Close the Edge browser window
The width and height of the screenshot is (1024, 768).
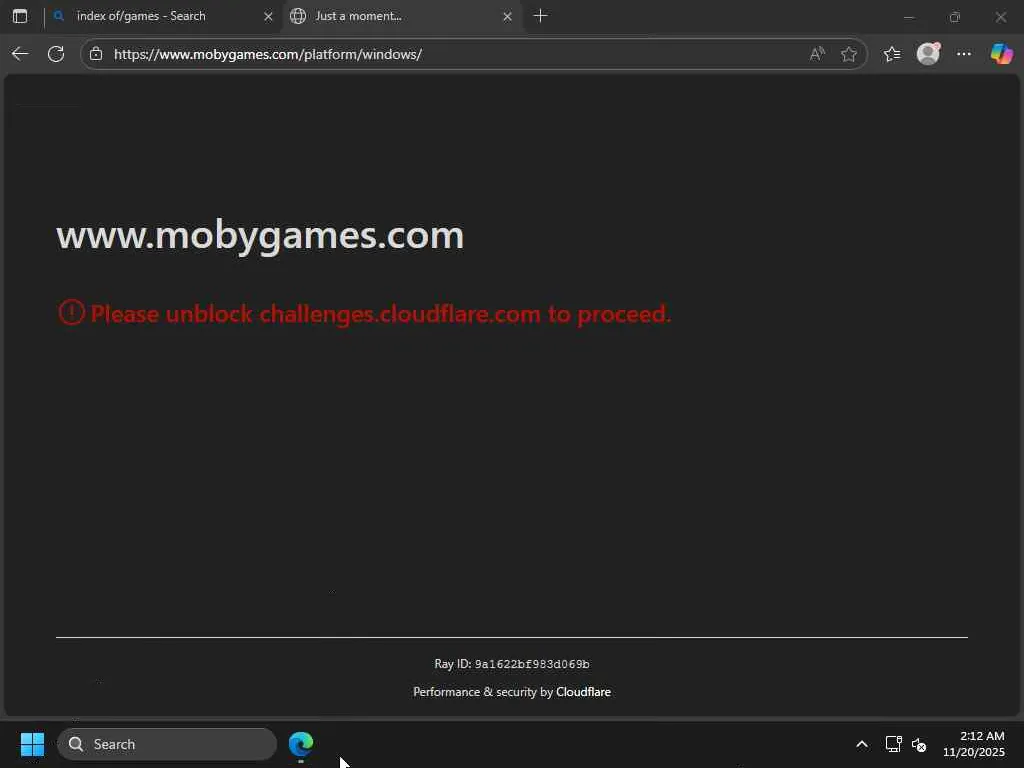tap(1000, 17)
